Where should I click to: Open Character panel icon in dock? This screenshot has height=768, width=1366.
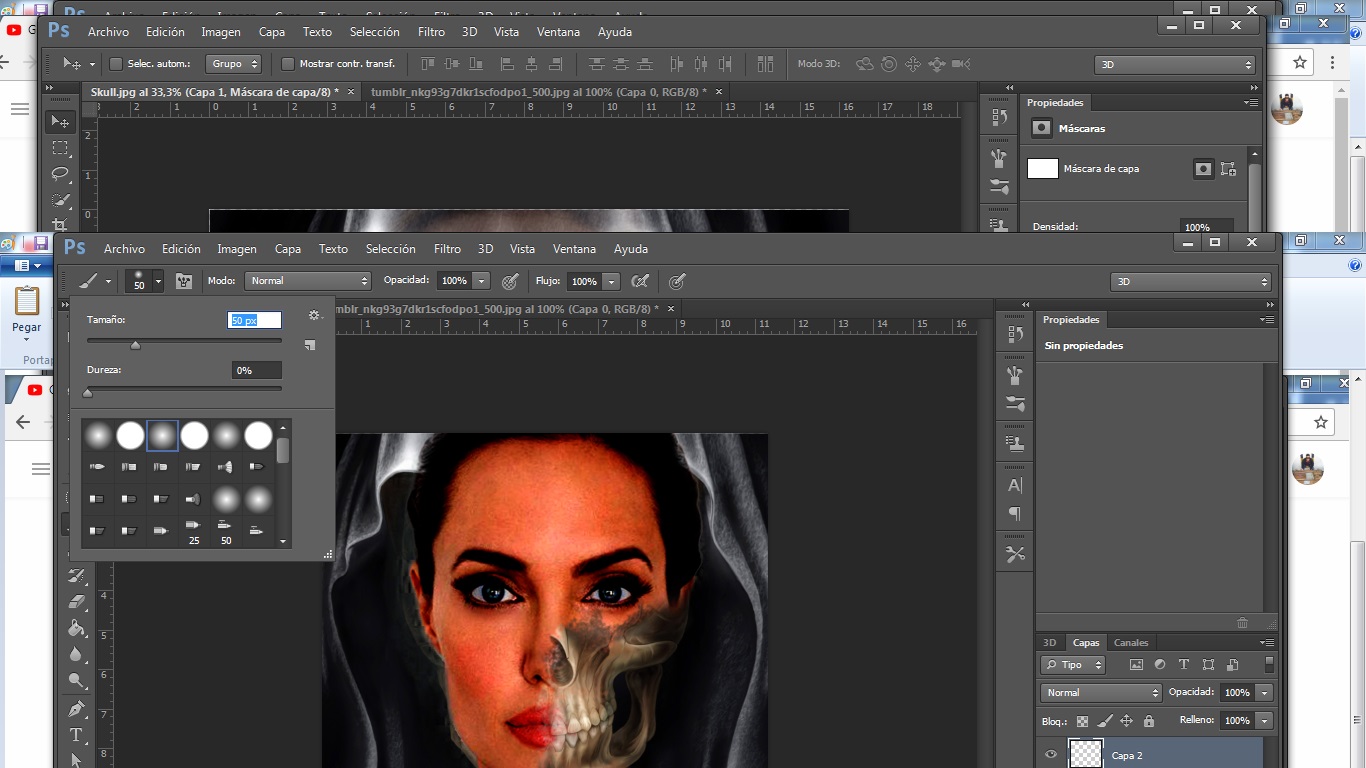click(1015, 486)
